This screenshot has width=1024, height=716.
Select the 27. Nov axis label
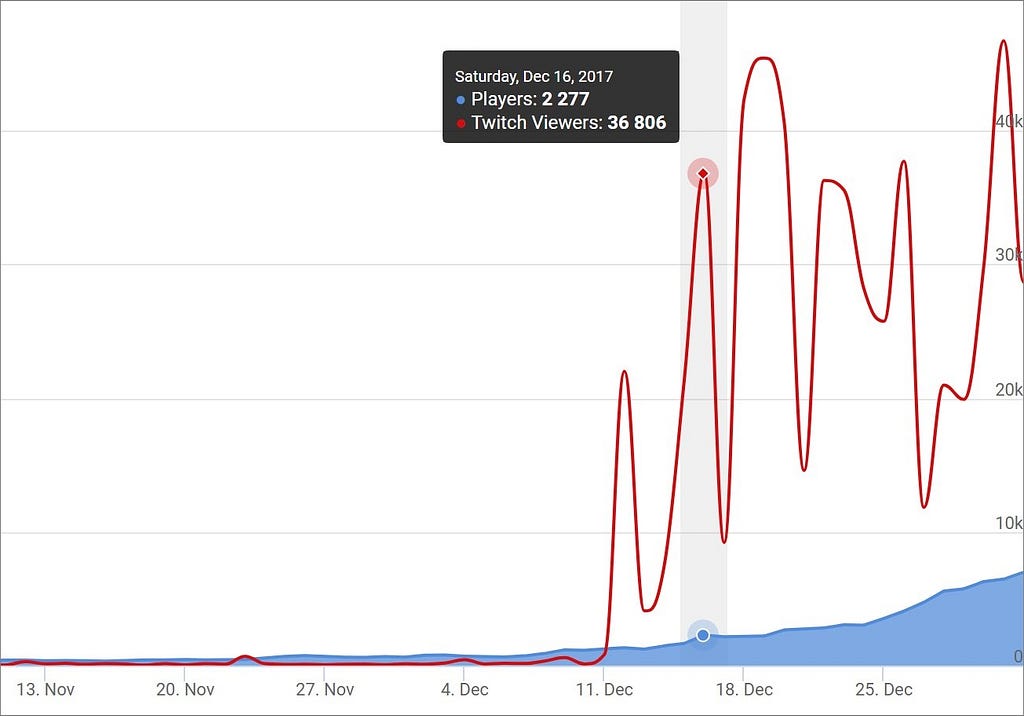point(325,689)
